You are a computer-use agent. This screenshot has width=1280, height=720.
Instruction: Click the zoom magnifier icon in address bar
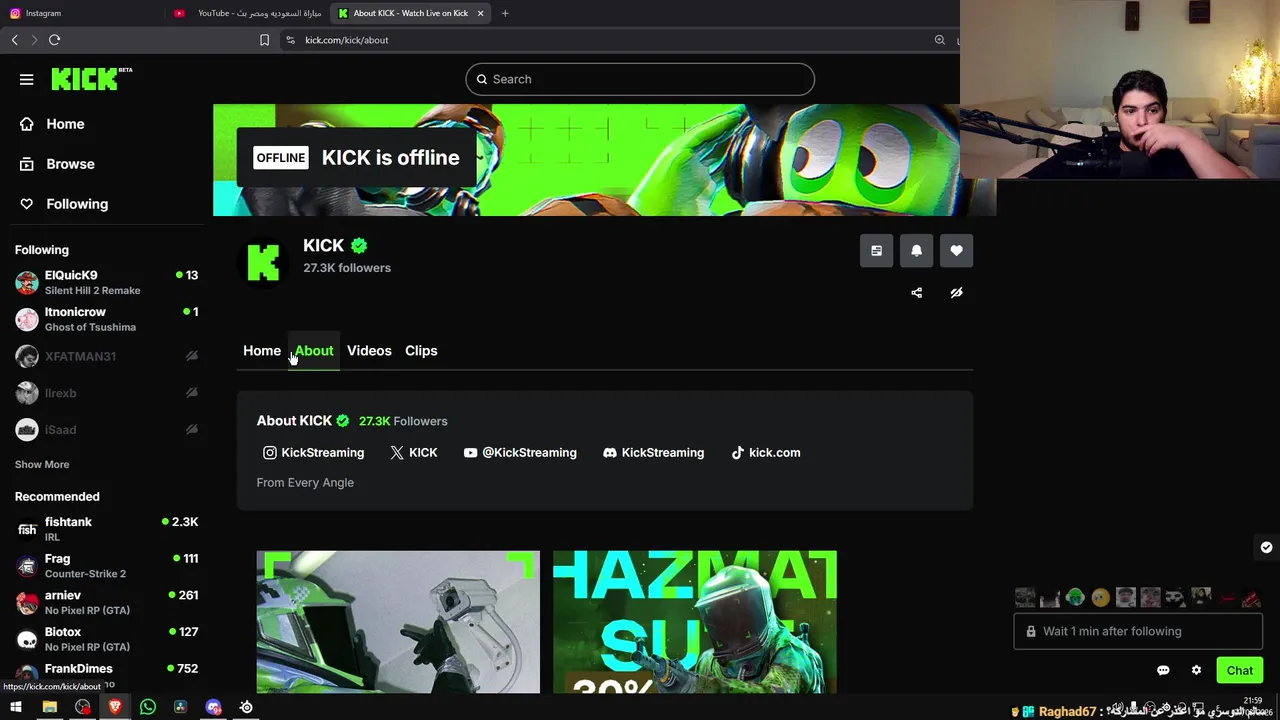pyautogui.click(x=940, y=40)
